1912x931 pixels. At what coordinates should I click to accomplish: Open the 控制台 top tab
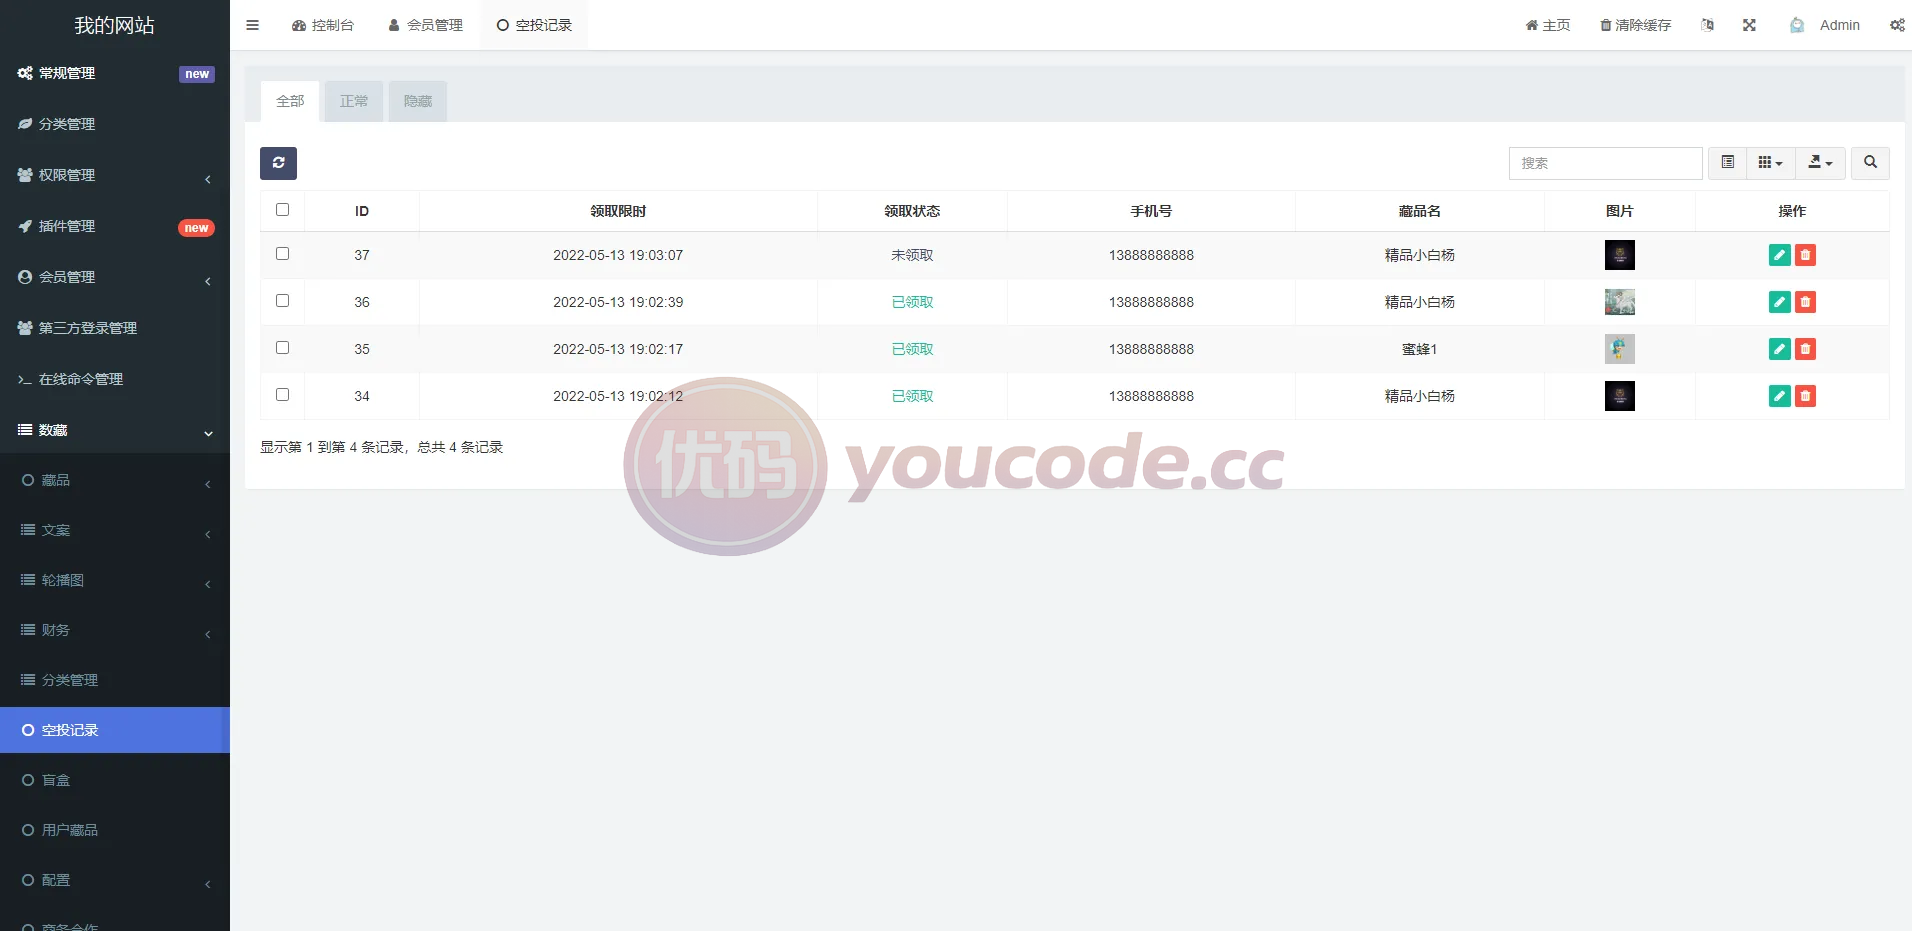tap(323, 25)
